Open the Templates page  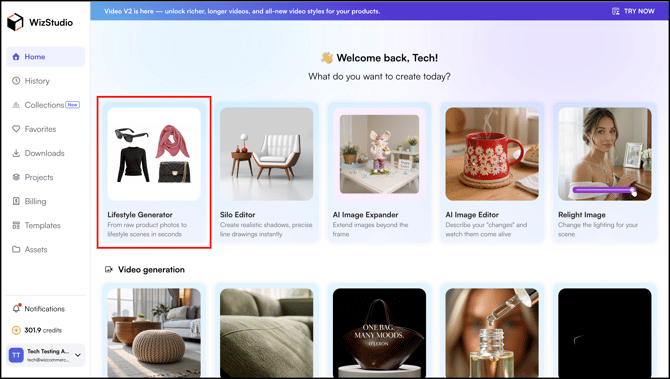(45, 225)
